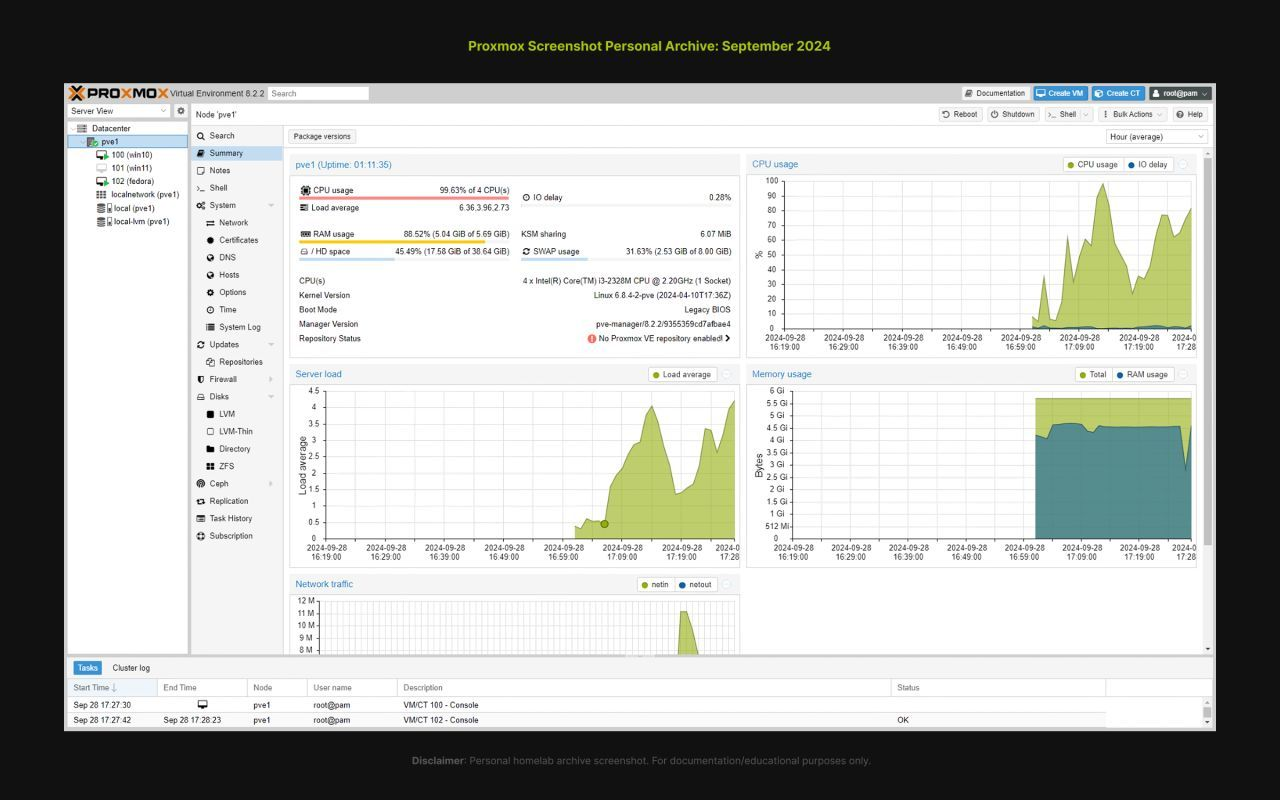Switch to the Cluster log tab

(x=131, y=668)
